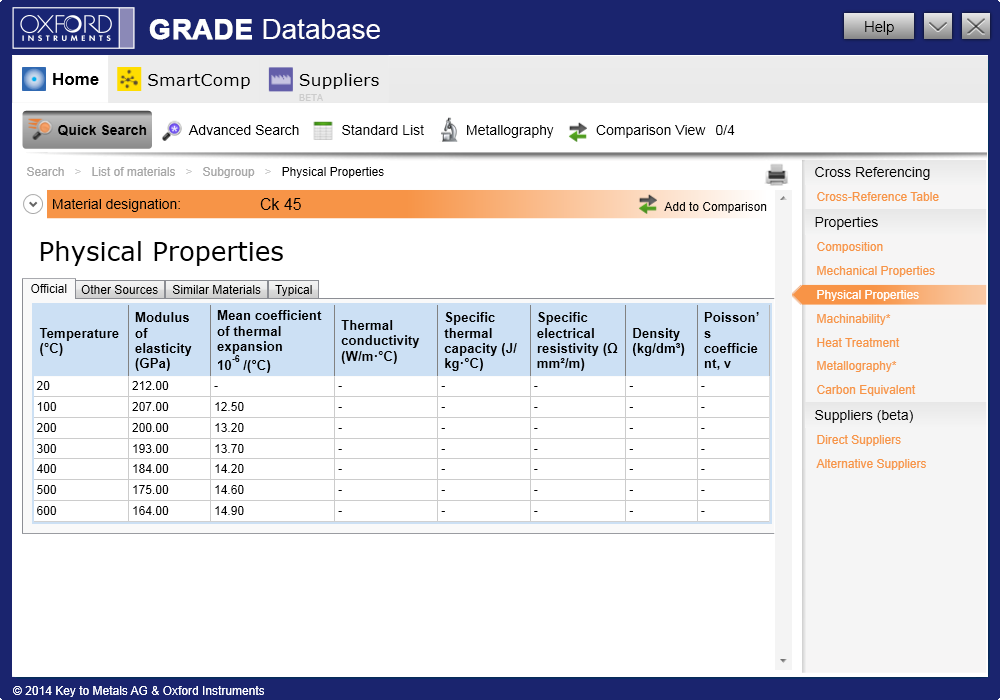Open the Heat Treatment link
This screenshot has height=700, width=1000.
pos(858,343)
